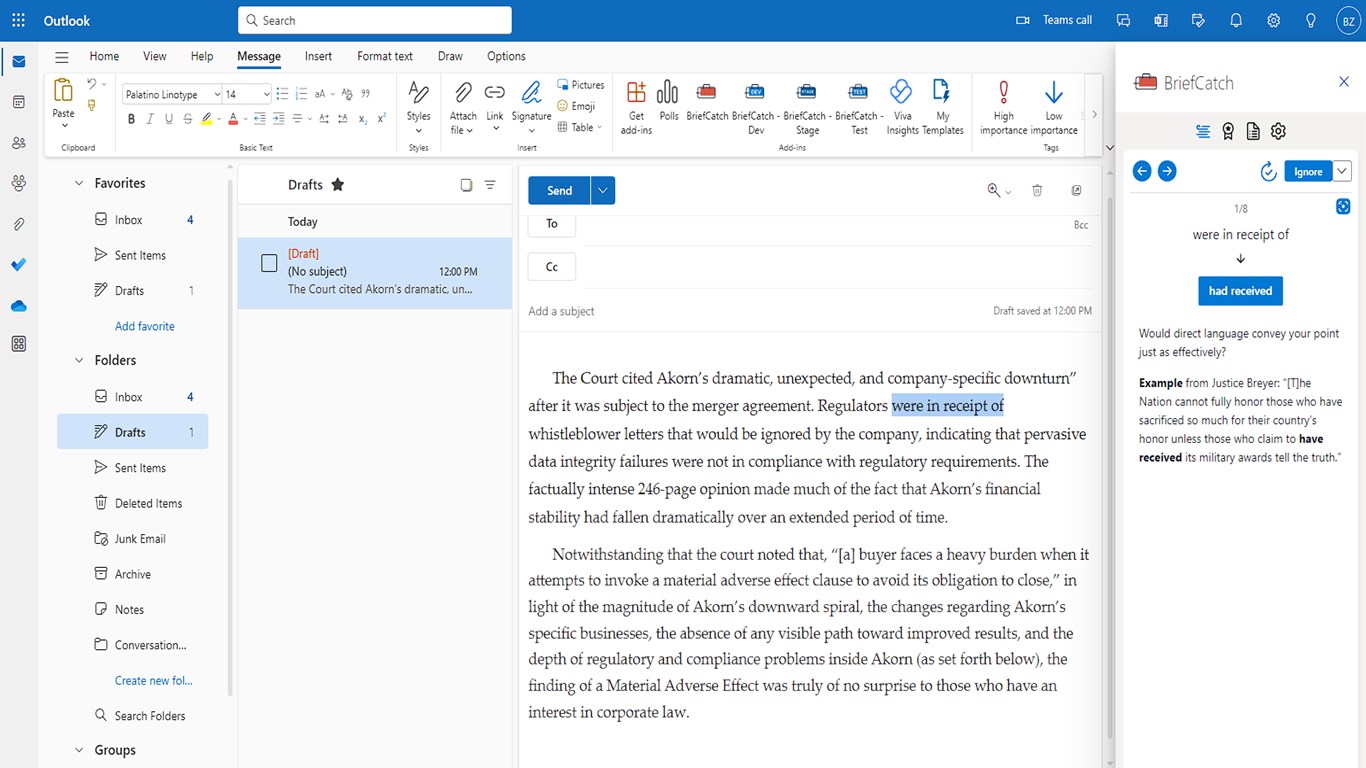Toggle the hamburger navigation pane

coord(62,57)
